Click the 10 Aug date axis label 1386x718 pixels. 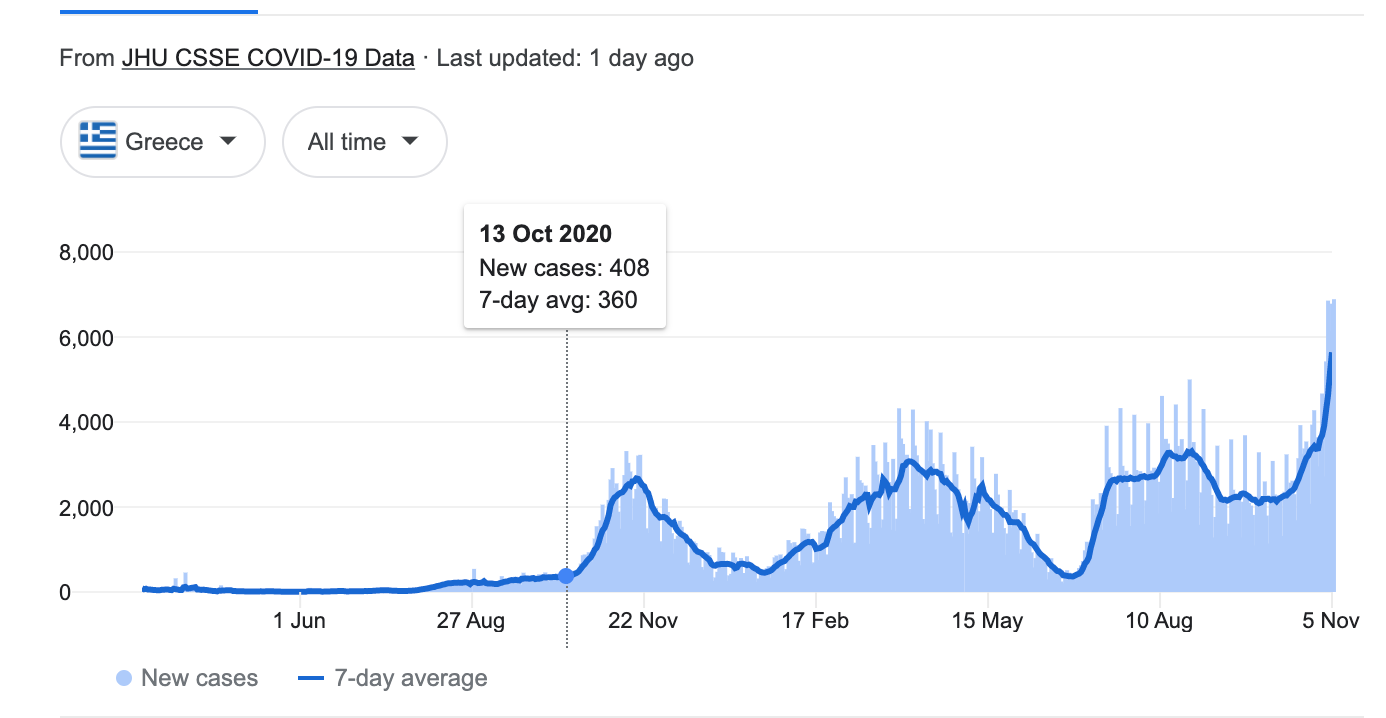(1159, 622)
